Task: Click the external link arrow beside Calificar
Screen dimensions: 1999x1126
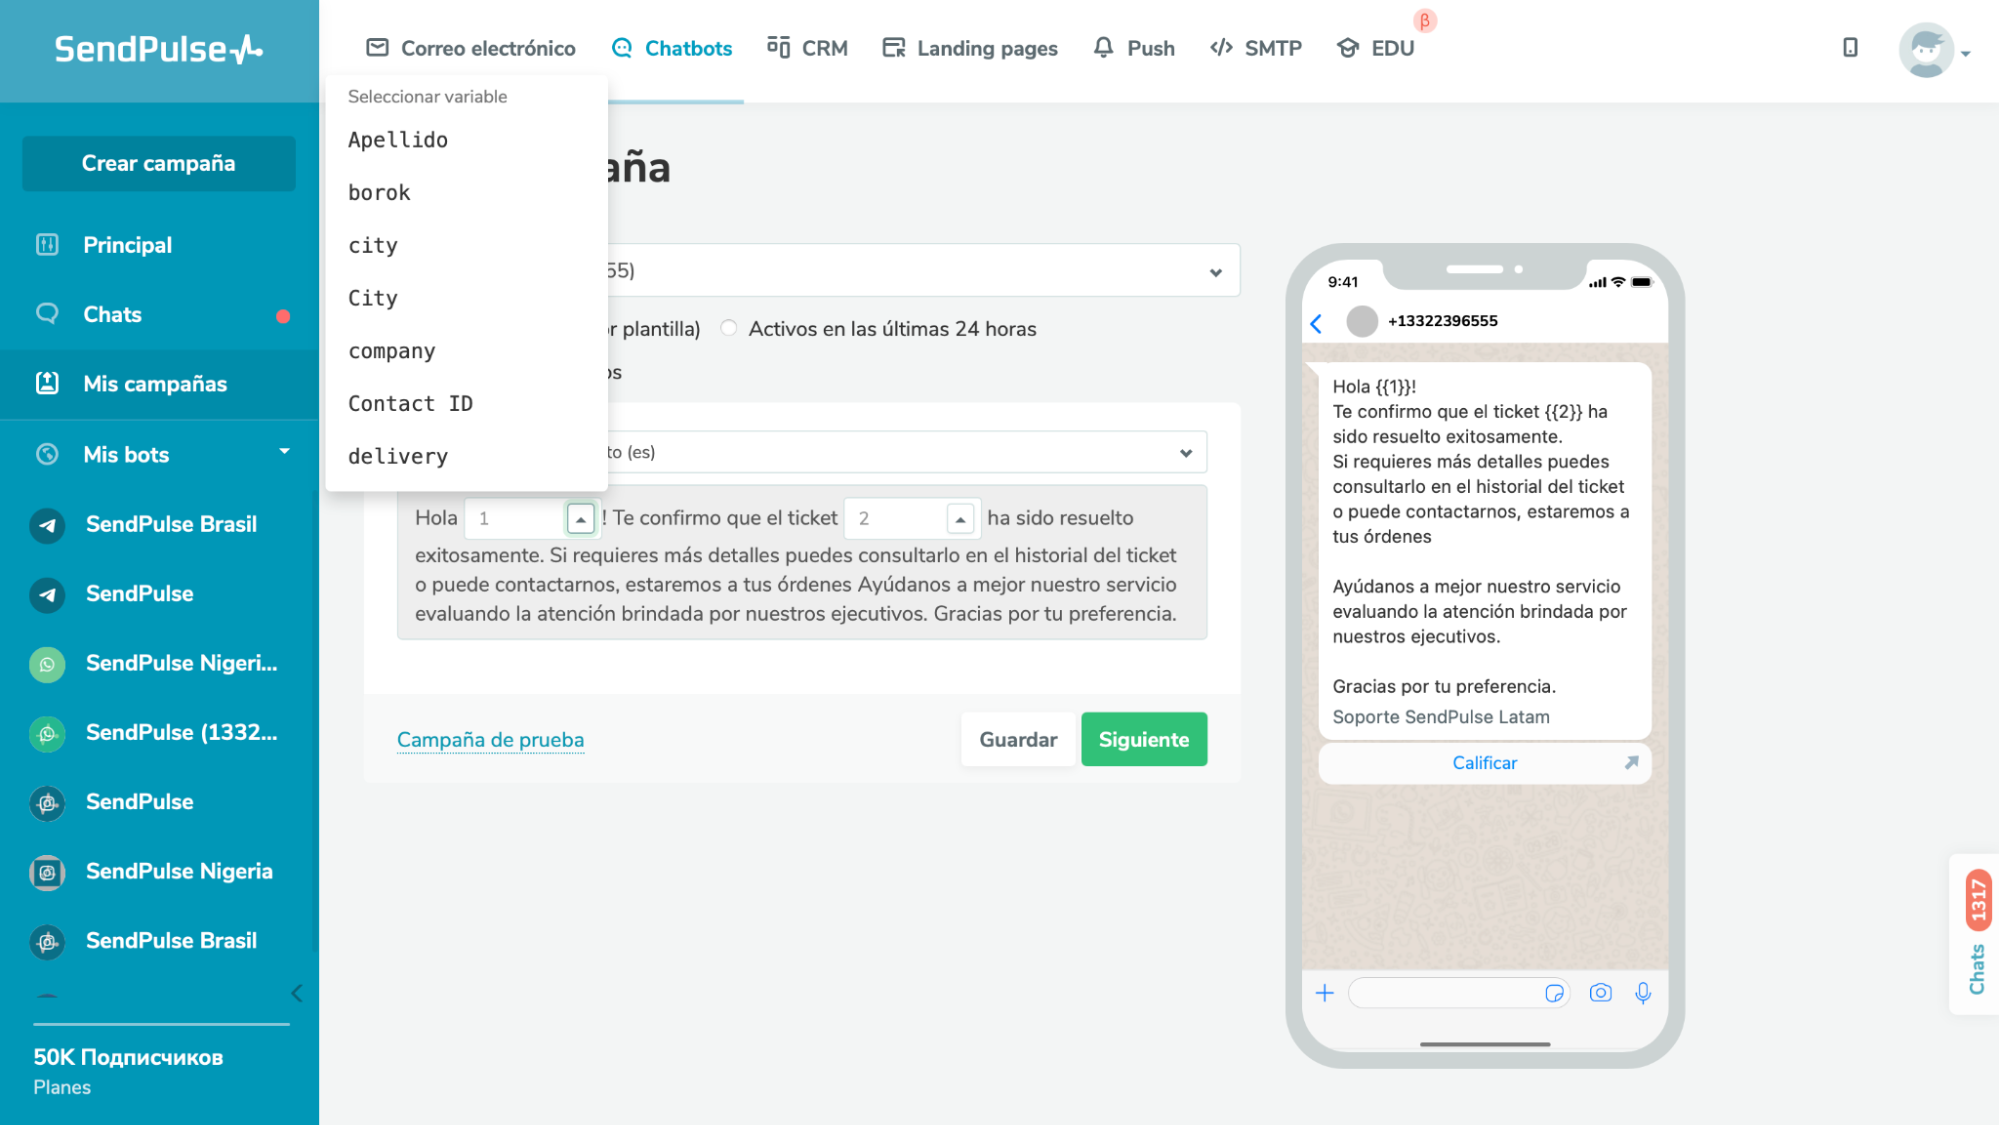Action: (1631, 762)
